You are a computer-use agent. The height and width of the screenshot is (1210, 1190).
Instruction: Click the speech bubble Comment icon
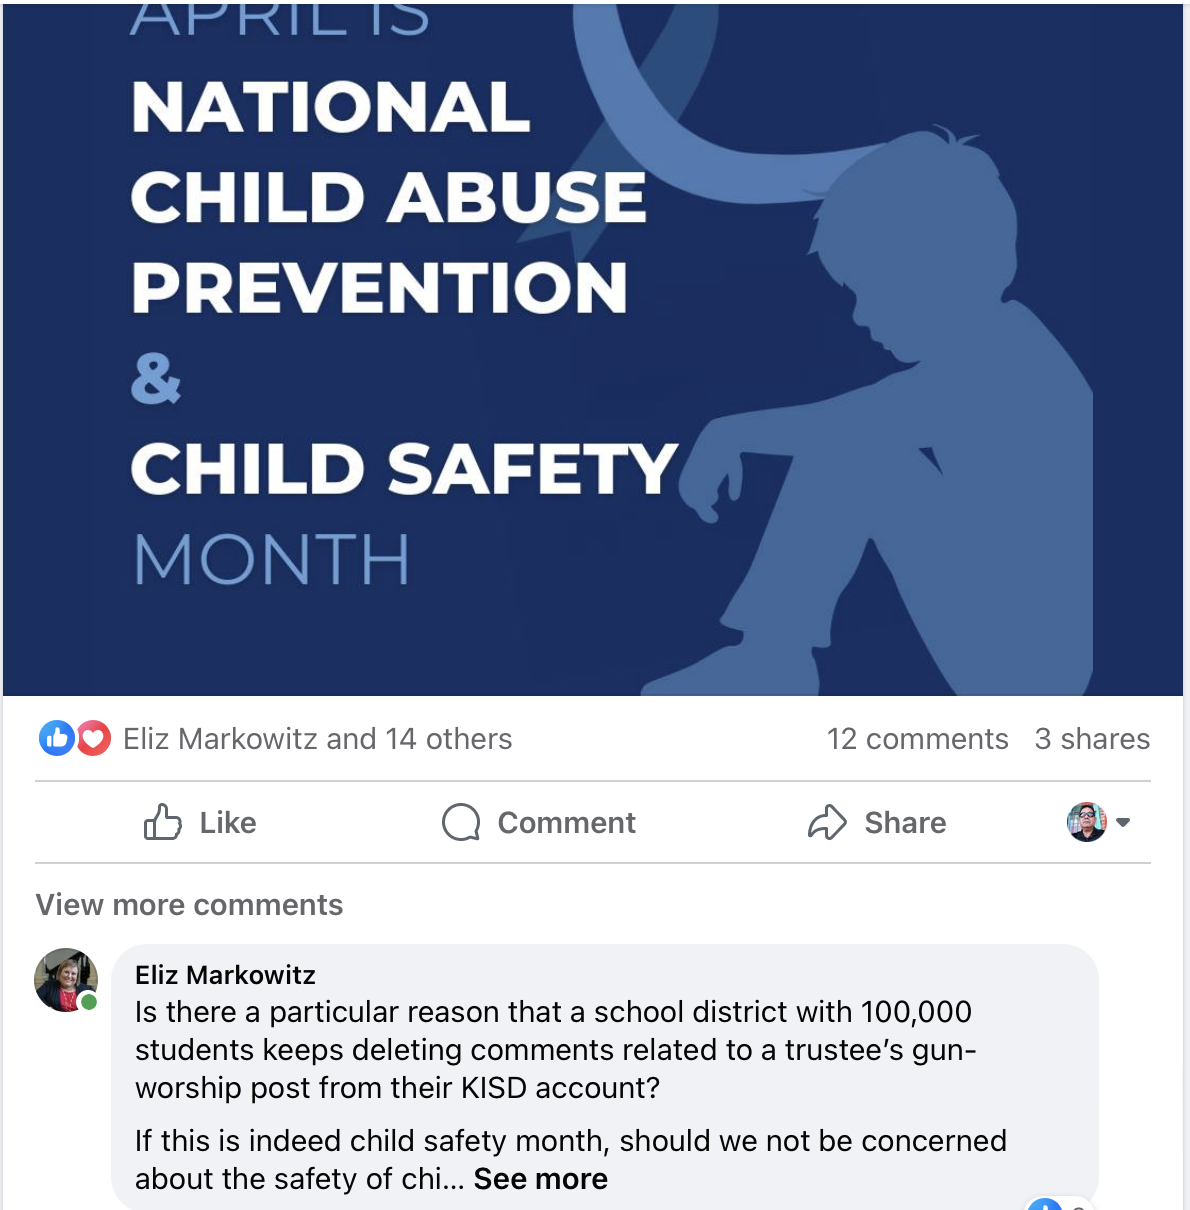461,823
